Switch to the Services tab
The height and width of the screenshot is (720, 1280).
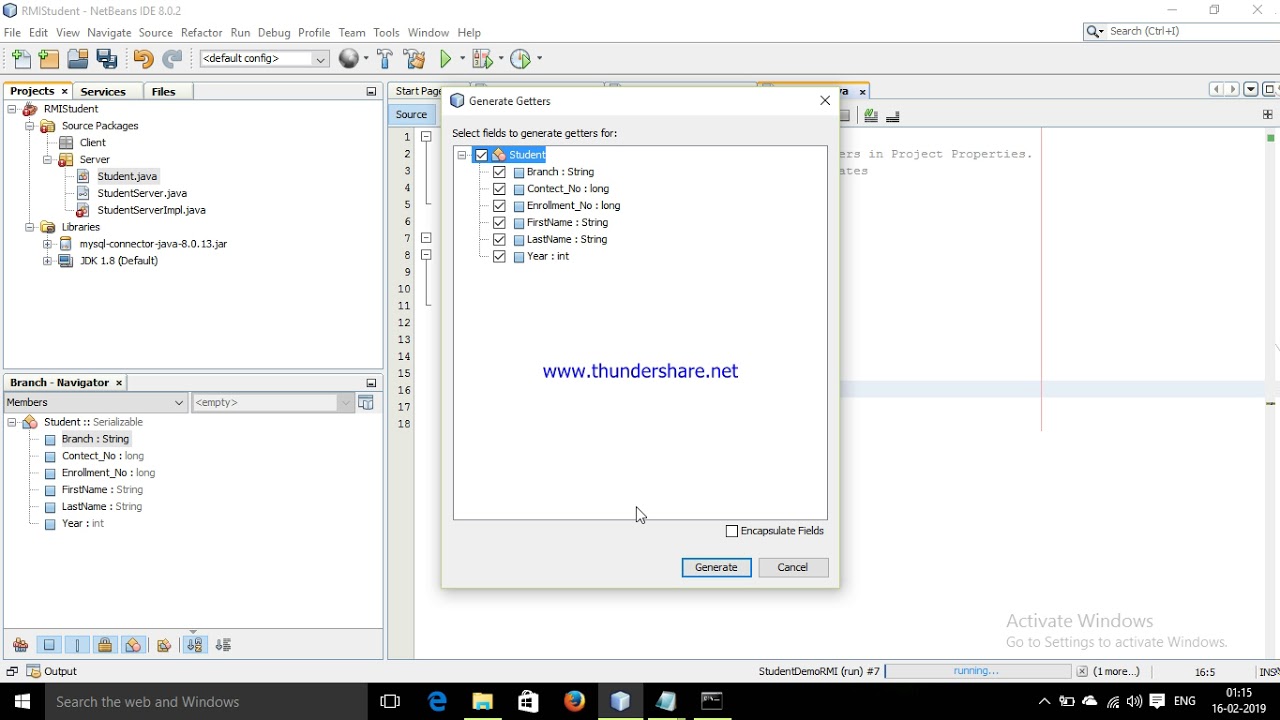(103, 91)
